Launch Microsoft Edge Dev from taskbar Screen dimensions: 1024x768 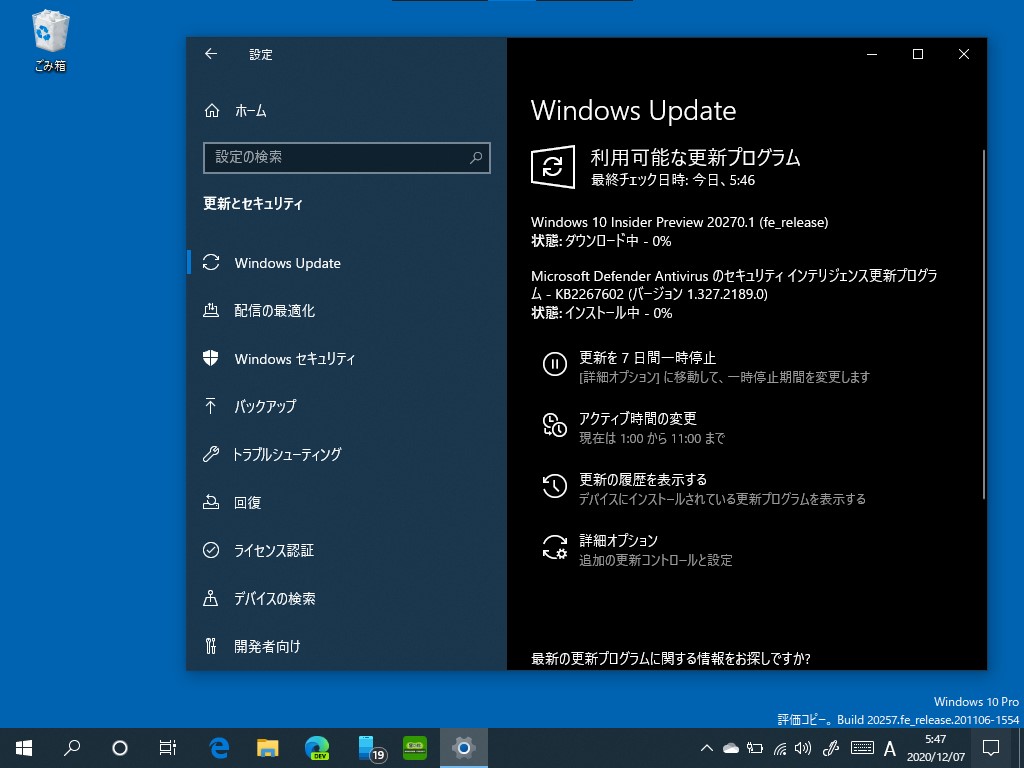(x=314, y=748)
